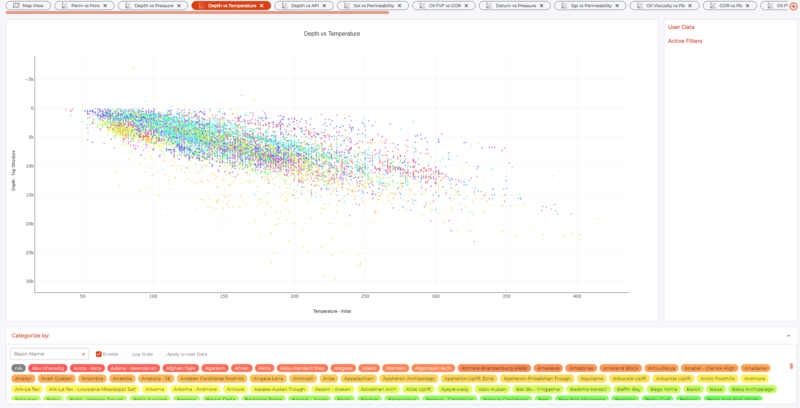Close the Depth vs API tab
Screen dimensions: 800x408
pos(325,6)
